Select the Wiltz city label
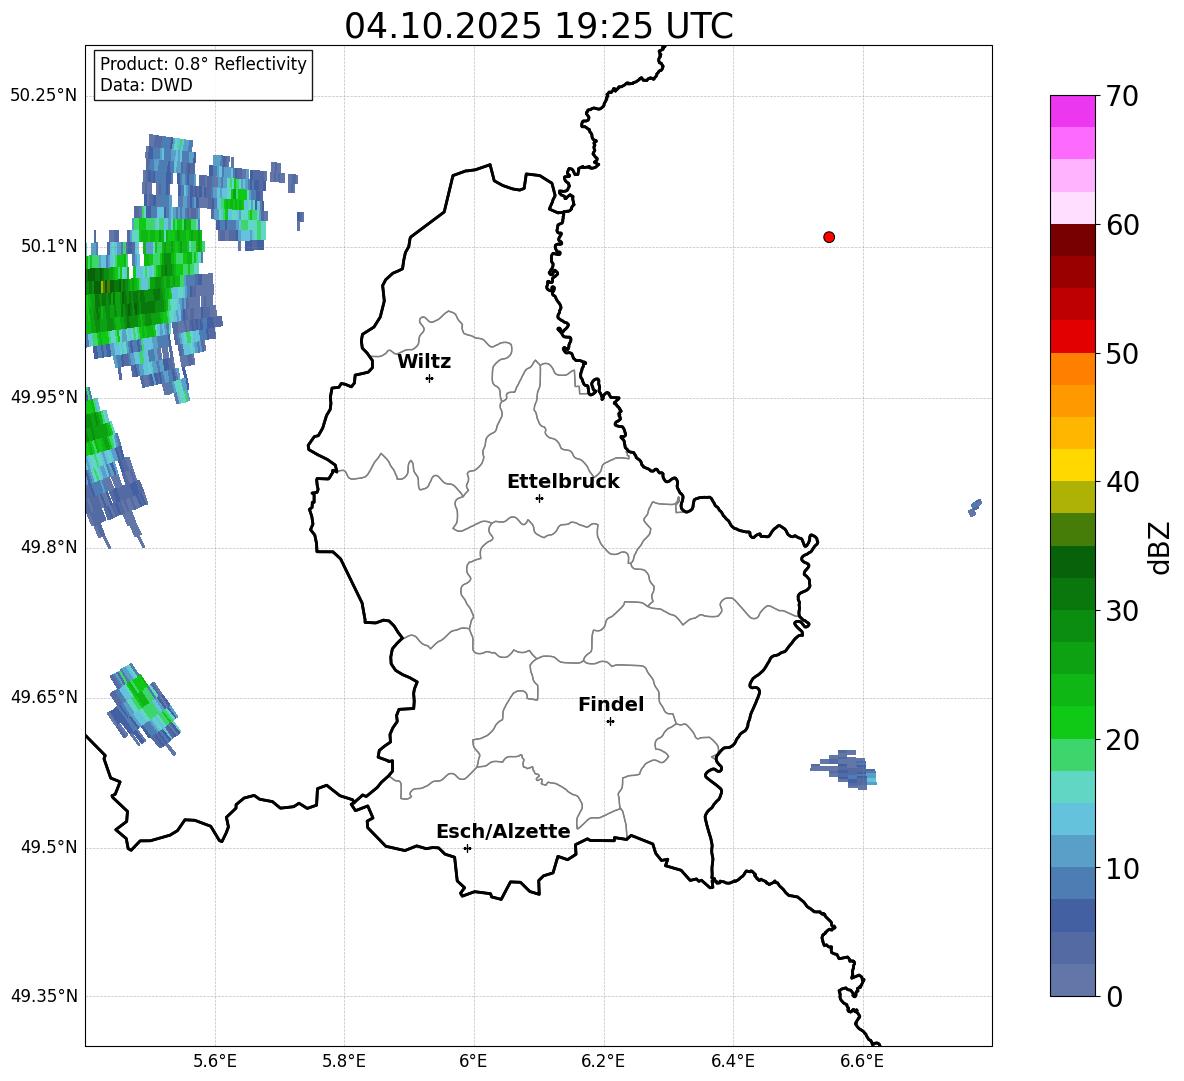Screen dimensions: 1184x1081 (x=424, y=362)
